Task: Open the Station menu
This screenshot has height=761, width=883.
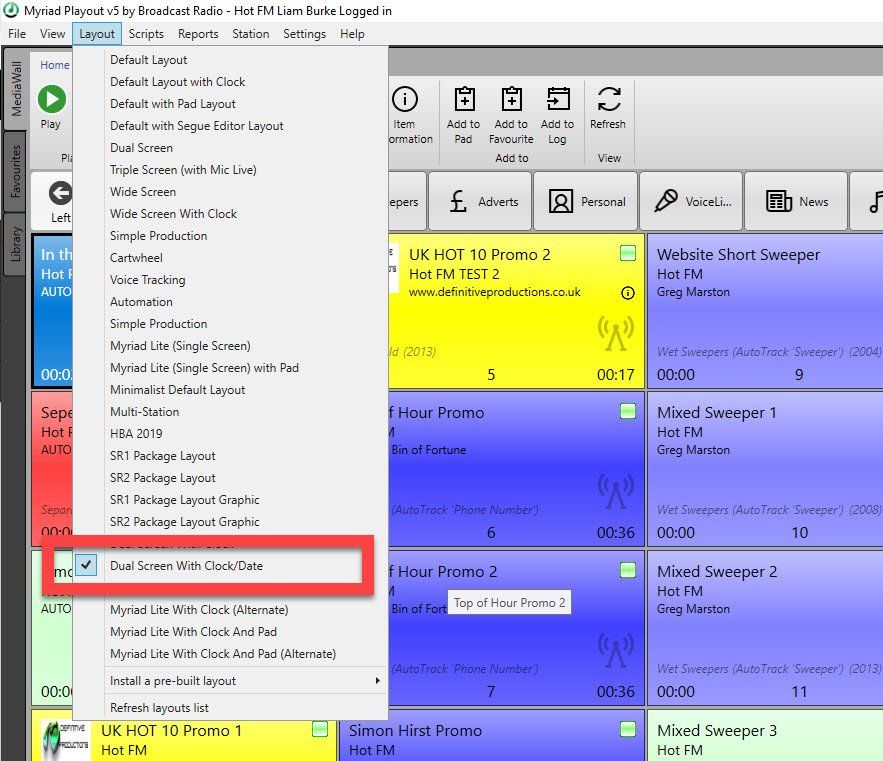Action: pyautogui.click(x=251, y=34)
